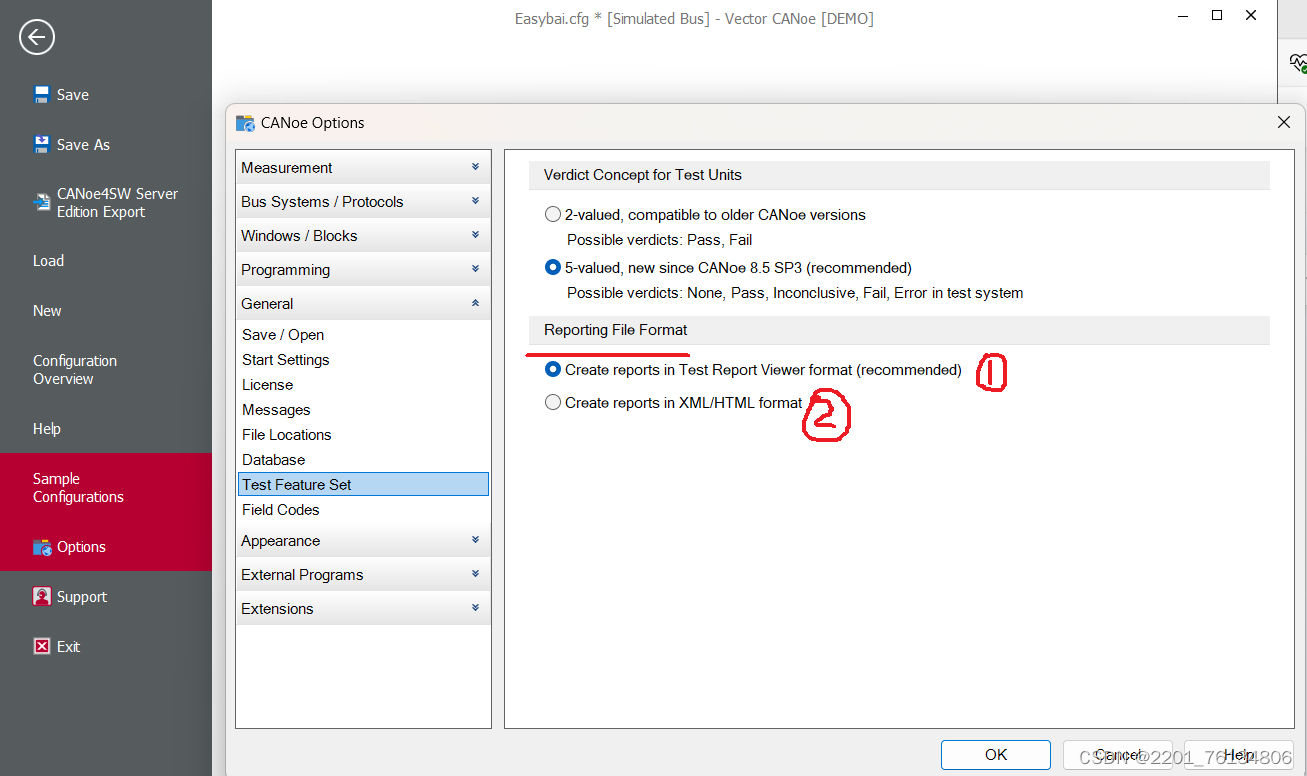Click the Save As disk icon
Viewport: 1307px width, 776px height.
(42, 145)
